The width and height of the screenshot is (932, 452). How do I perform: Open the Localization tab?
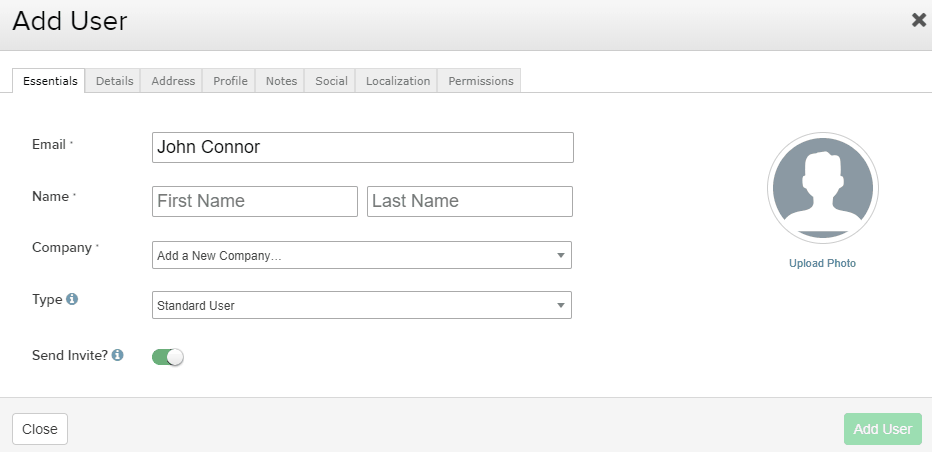coord(398,81)
